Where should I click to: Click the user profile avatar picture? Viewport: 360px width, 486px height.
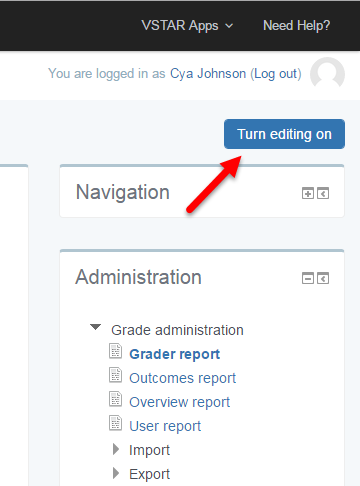coord(327,73)
